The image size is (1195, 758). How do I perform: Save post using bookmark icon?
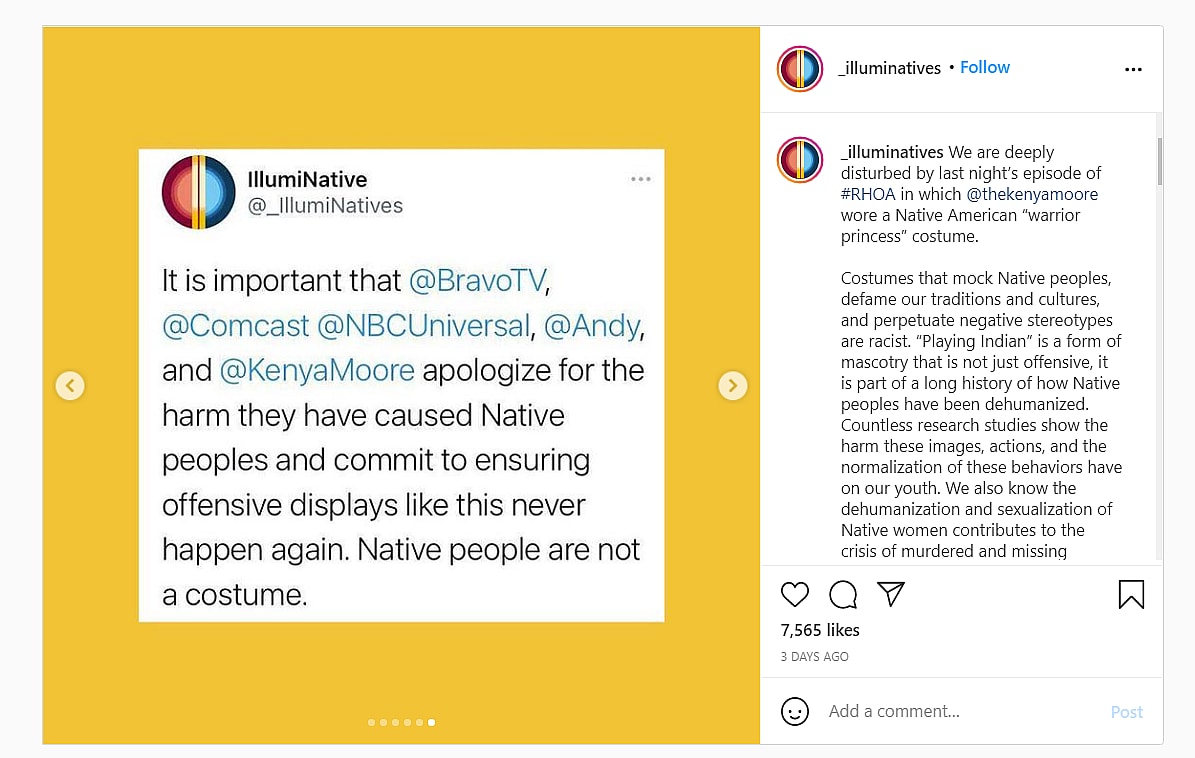click(x=1131, y=595)
